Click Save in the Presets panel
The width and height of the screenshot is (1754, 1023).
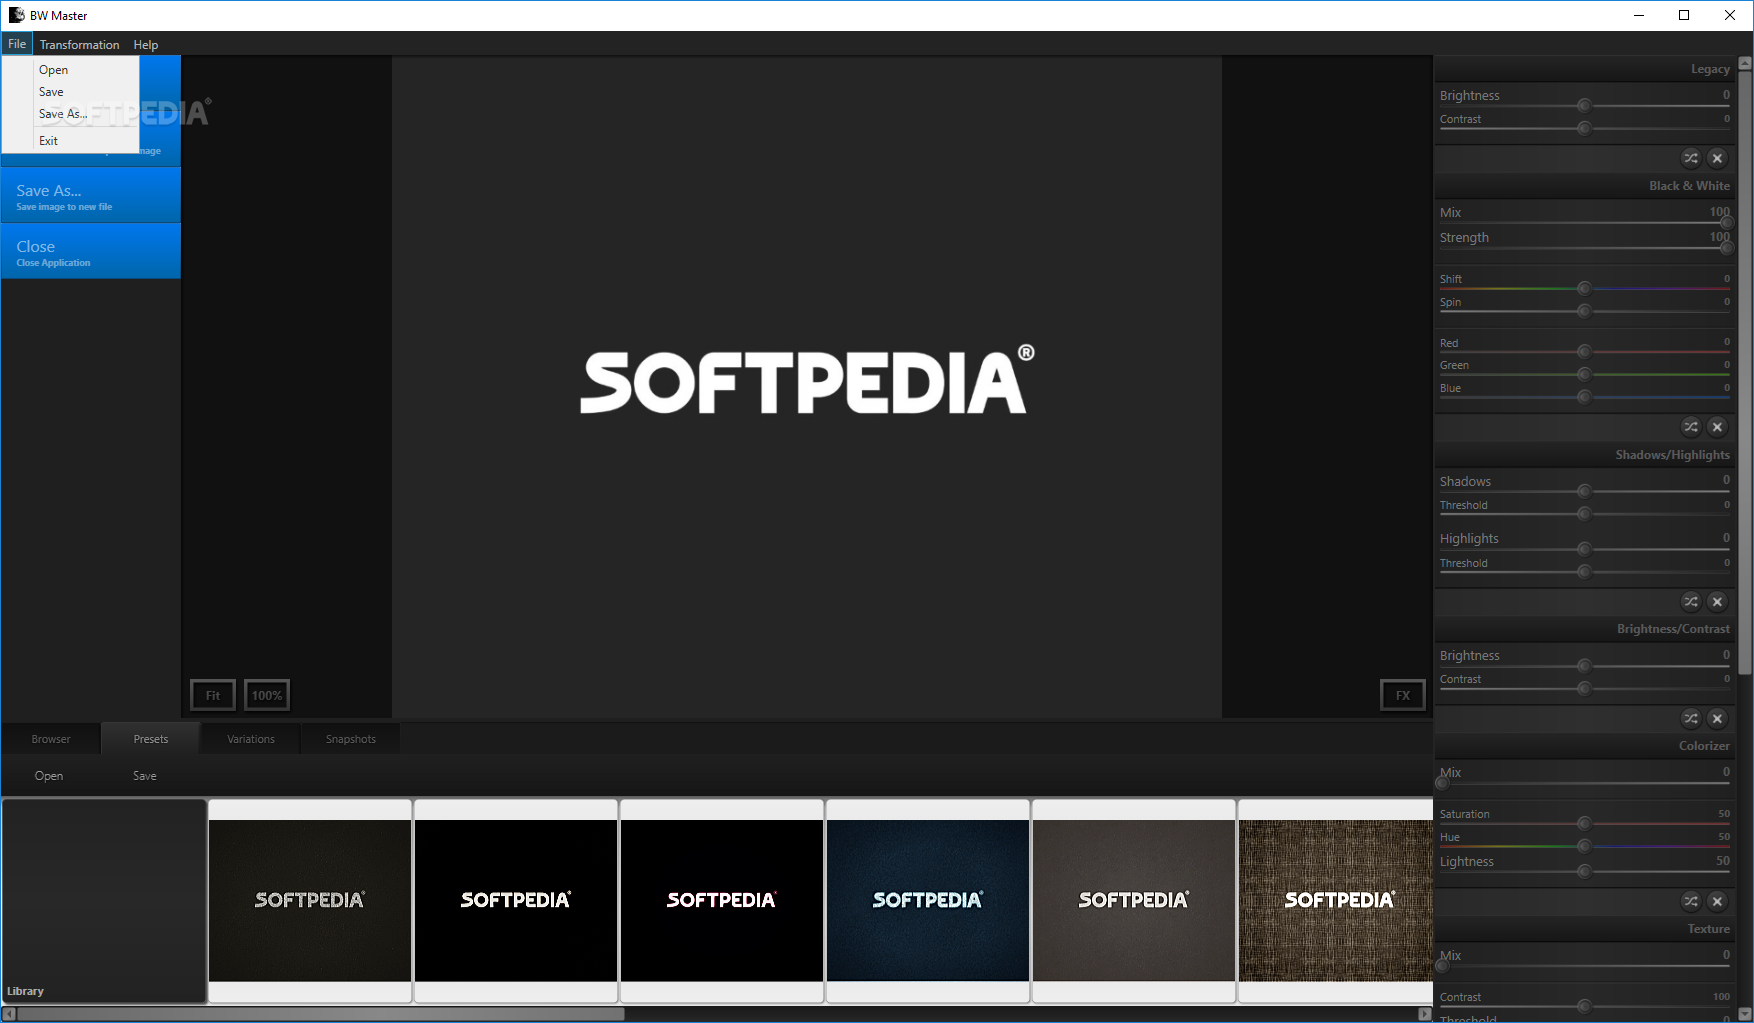click(x=145, y=776)
